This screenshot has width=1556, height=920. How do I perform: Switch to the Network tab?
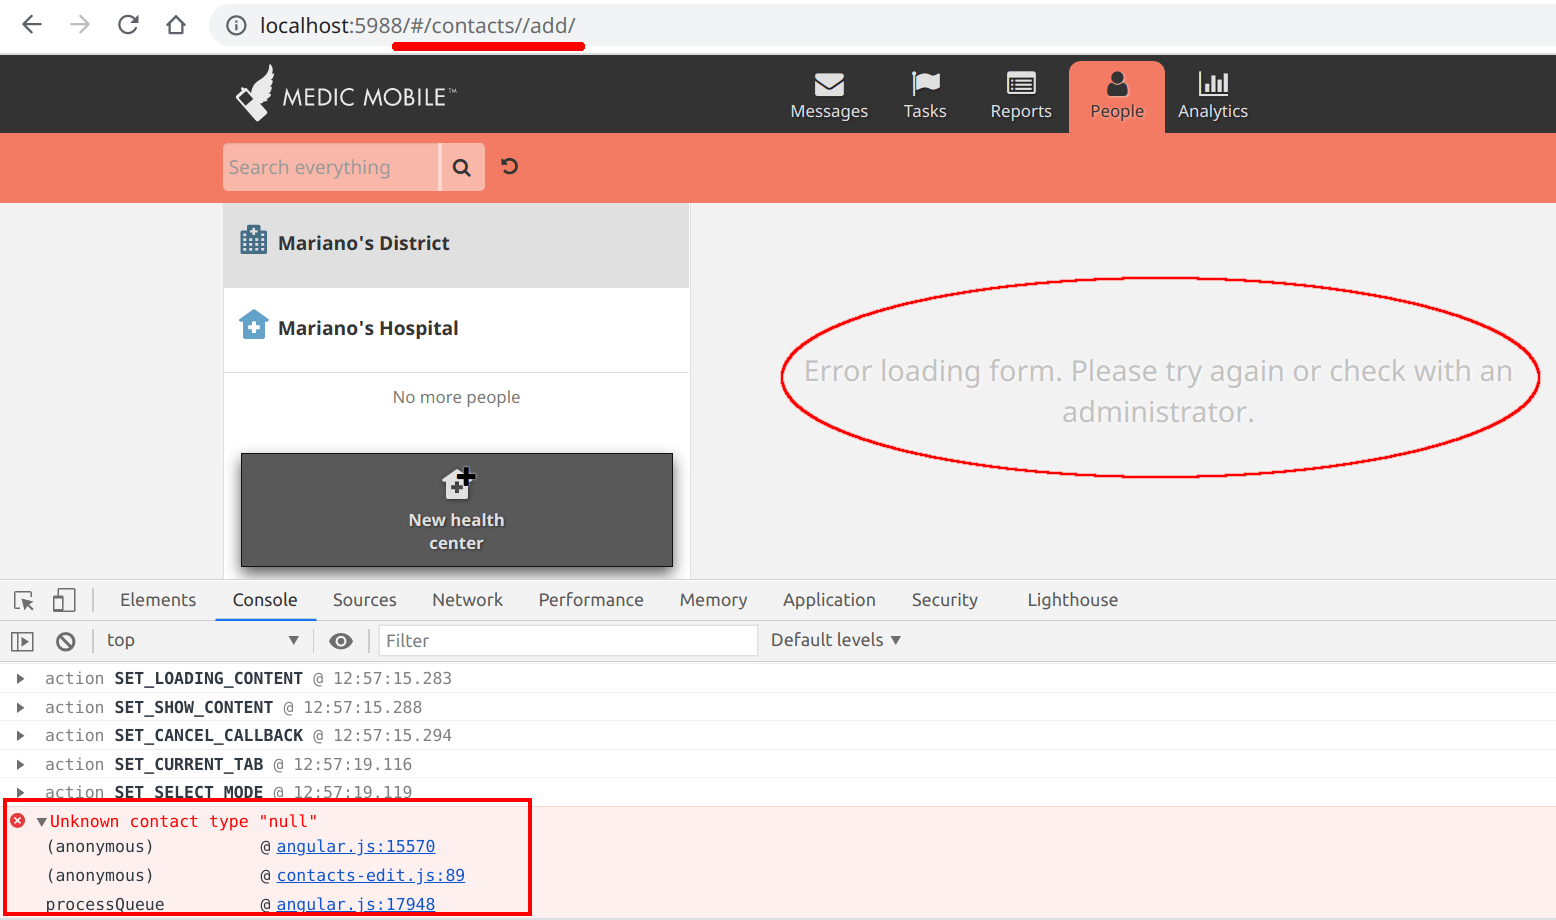click(x=467, y=599)
